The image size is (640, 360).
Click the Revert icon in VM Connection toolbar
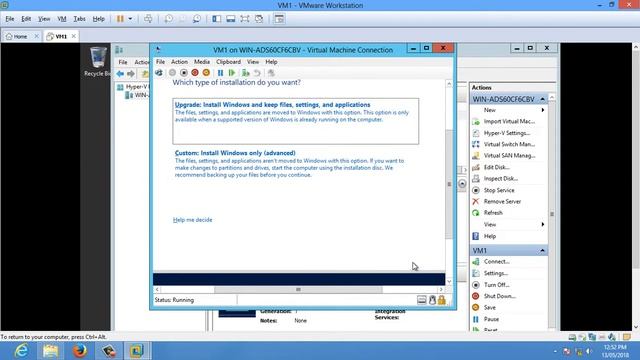257,73
